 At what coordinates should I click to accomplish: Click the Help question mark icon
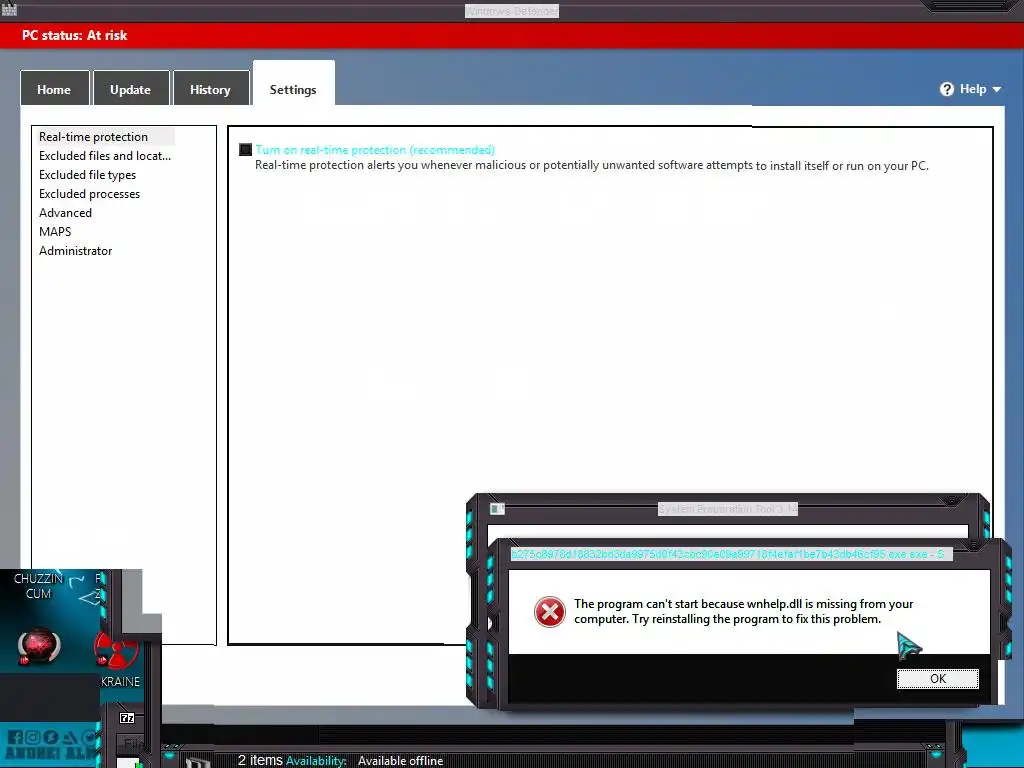(946, 89)
